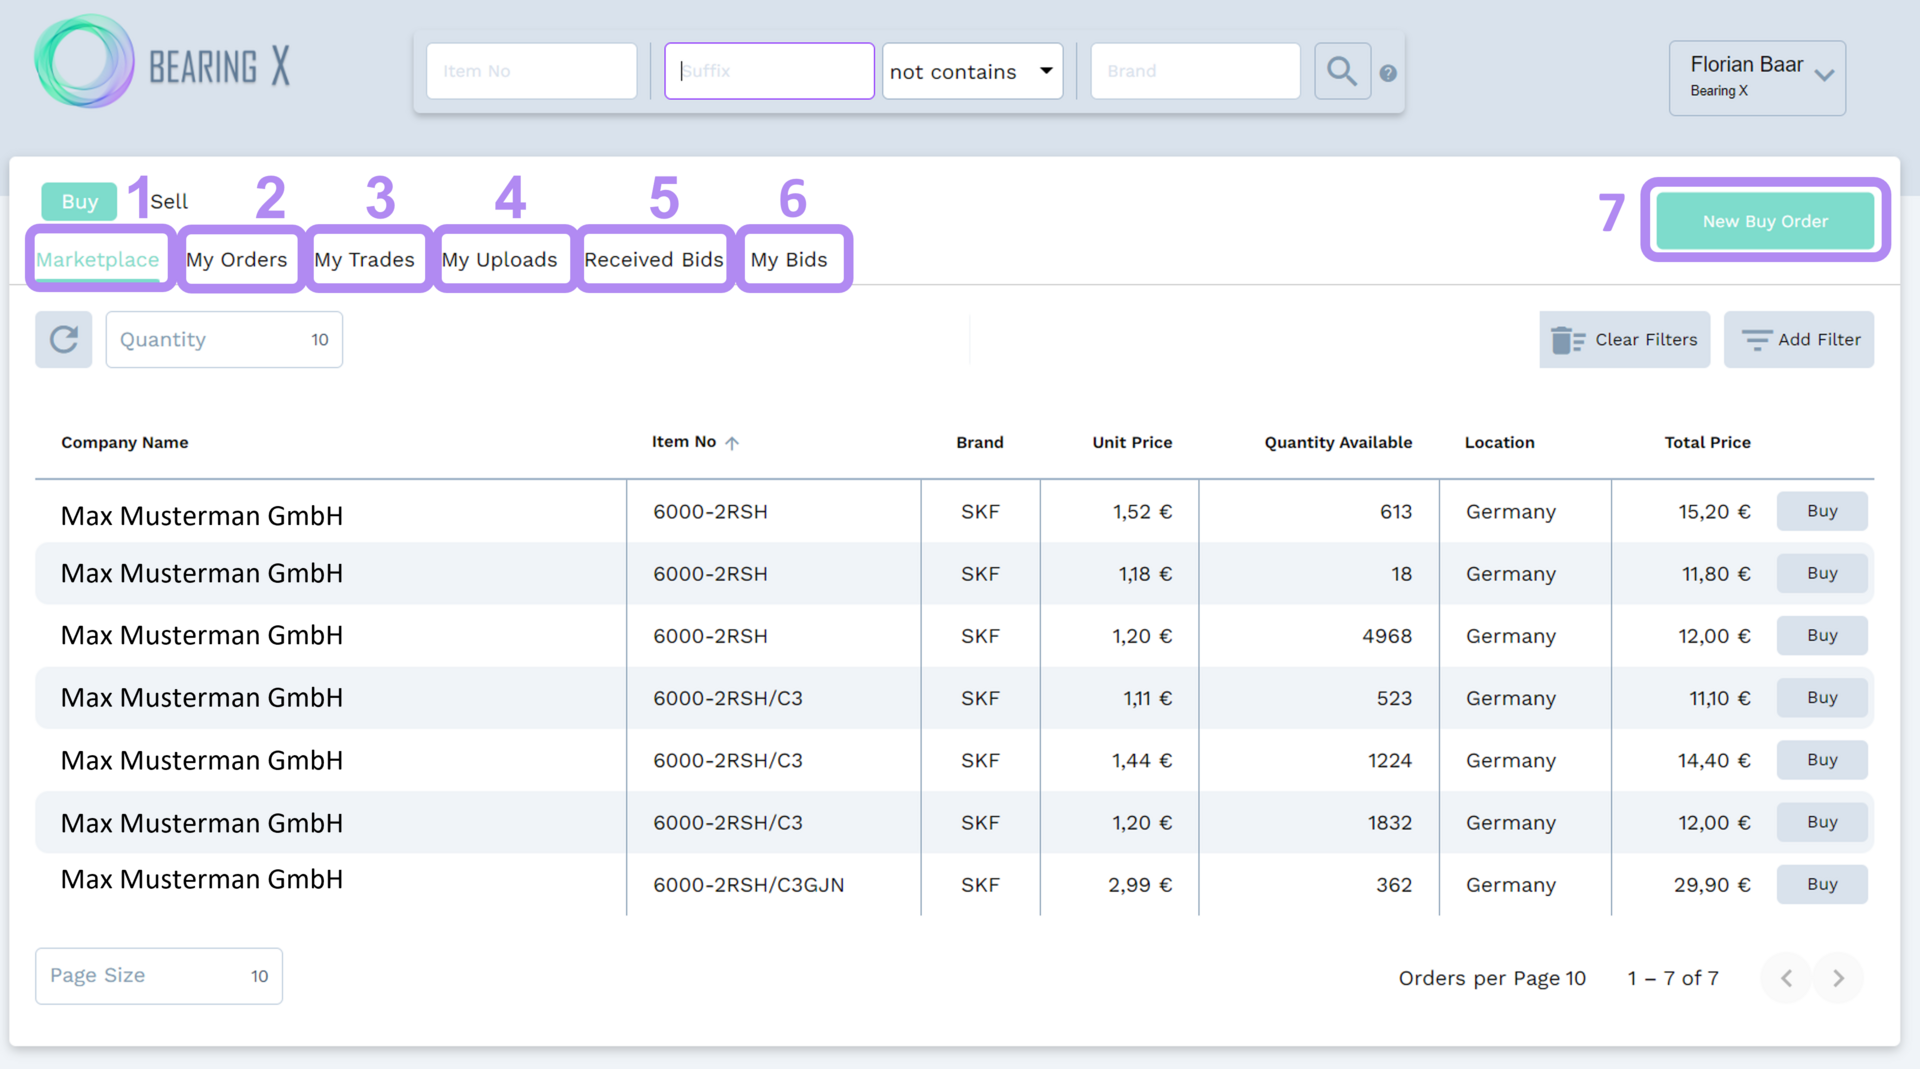Focus the Brand search field
Screen dimensions: 1920x1069
tap(1196, 71)
